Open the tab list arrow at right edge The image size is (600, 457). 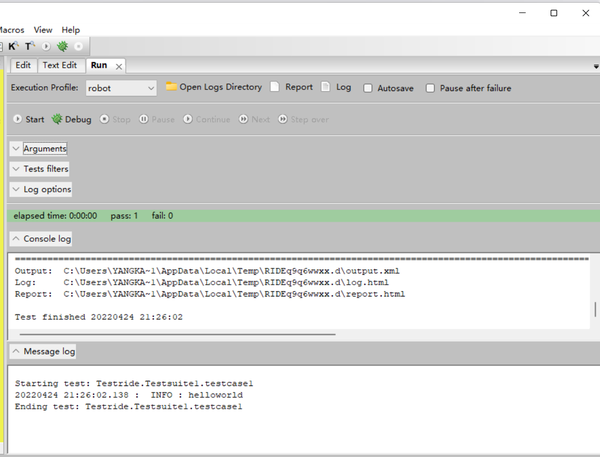[596, 67]
